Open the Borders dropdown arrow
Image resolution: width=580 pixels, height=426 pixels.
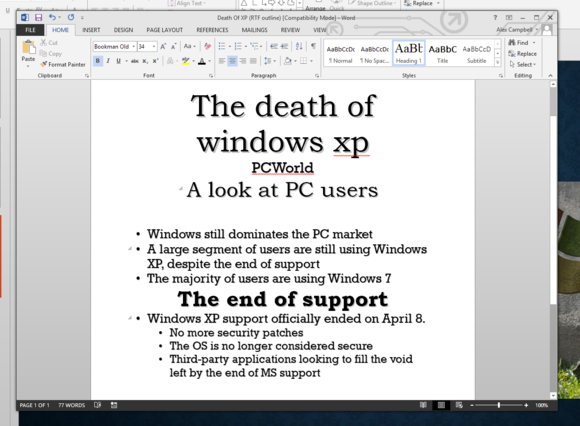[x=311, y=61]
